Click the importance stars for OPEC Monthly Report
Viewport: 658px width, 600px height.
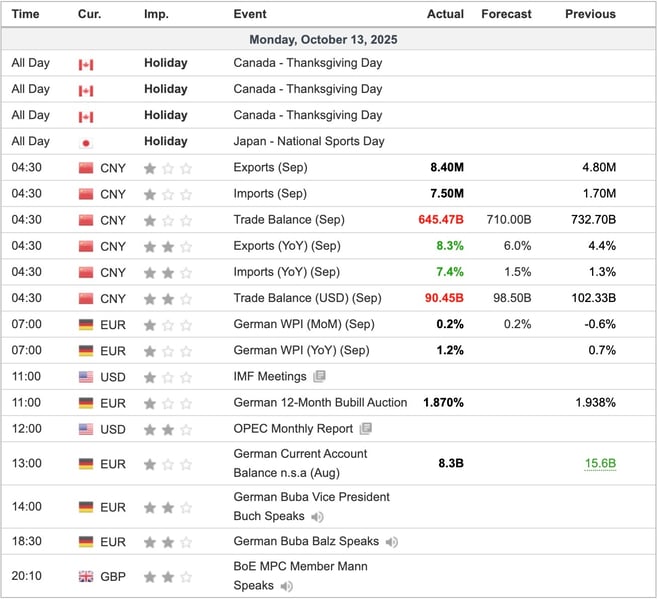[167, 429]
